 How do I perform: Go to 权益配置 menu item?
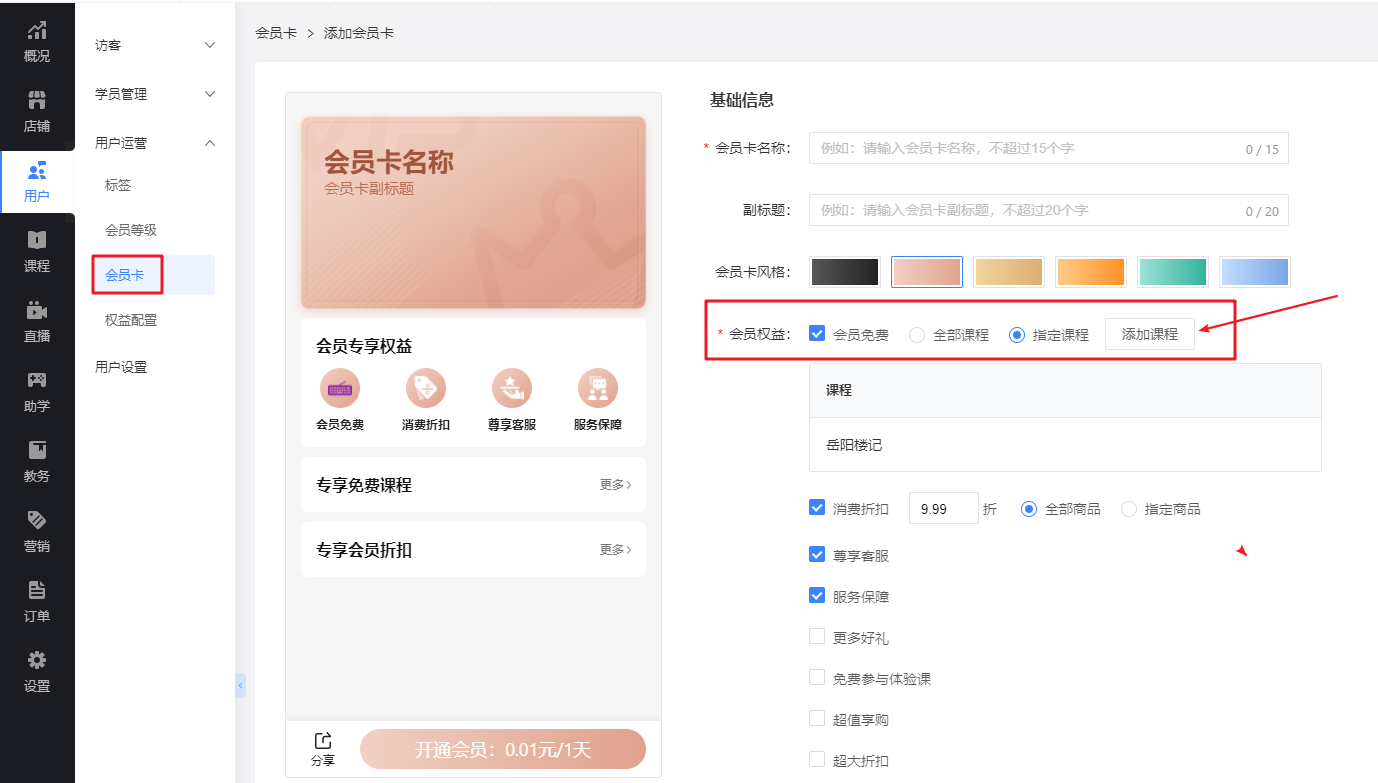pos(131,320)
